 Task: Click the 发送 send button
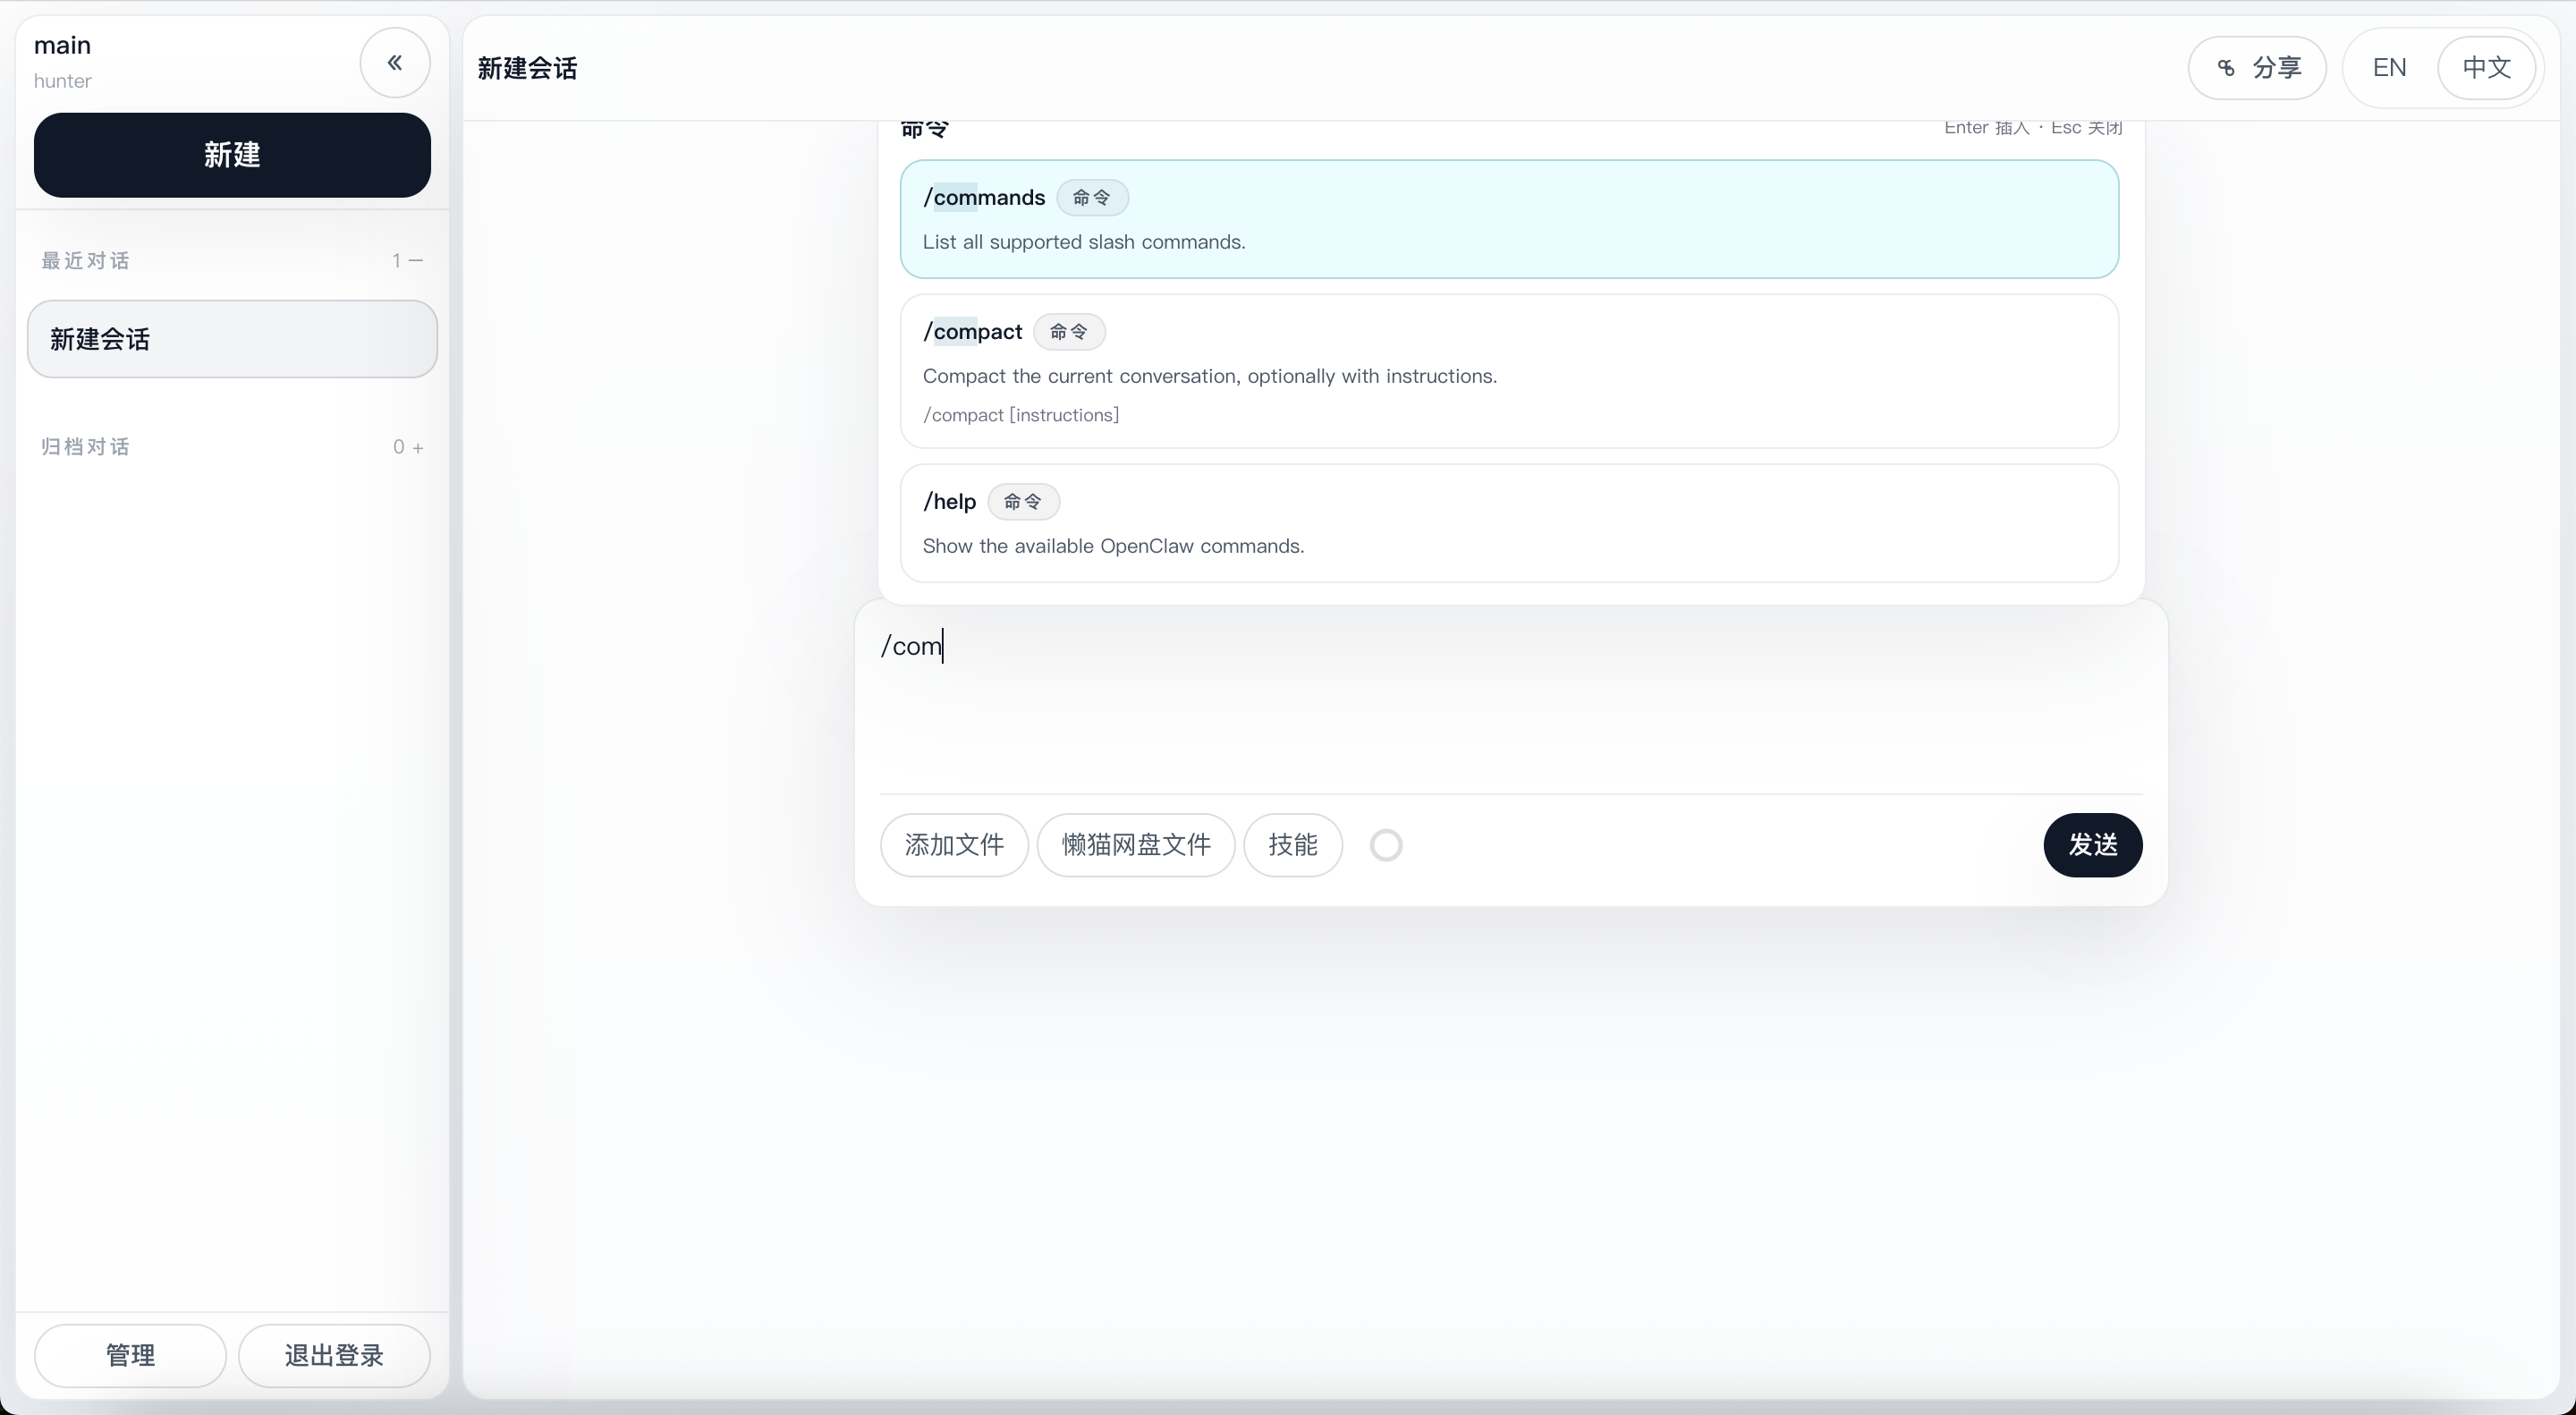point(2093,845)
